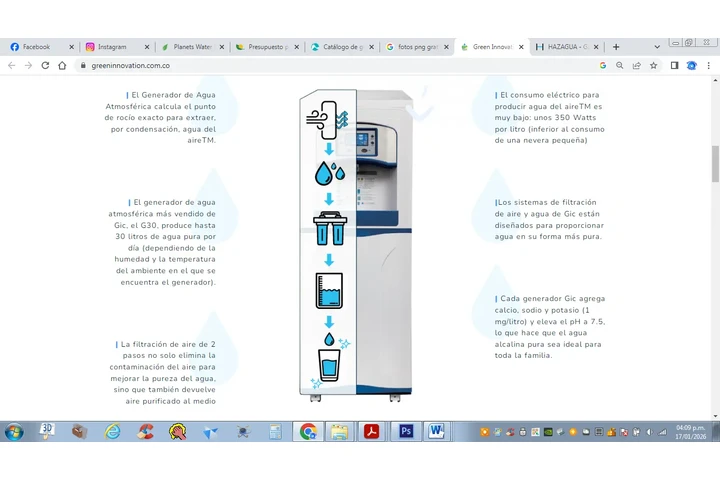Close the HAZAGUA tab
Screen dimensions: 720x480
tap(596, 47)
